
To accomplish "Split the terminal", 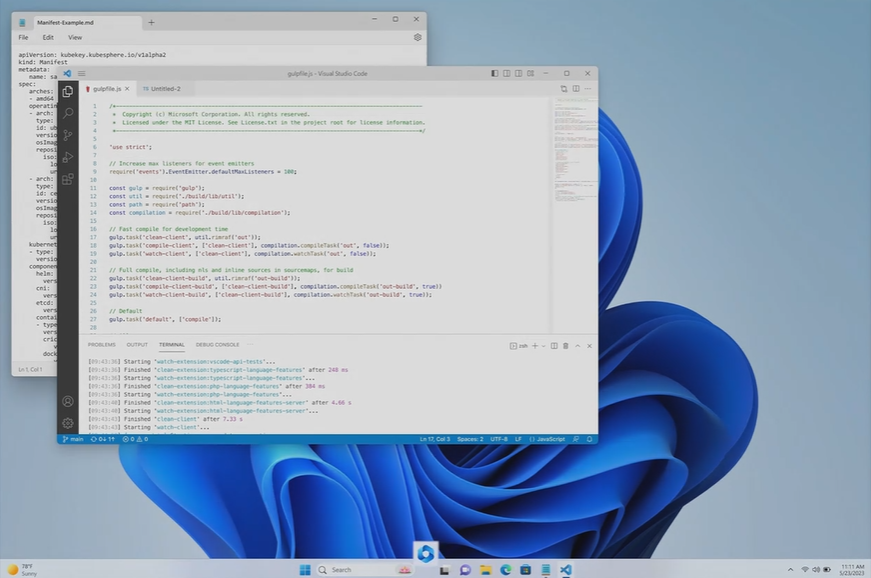I will pos(554,346).
